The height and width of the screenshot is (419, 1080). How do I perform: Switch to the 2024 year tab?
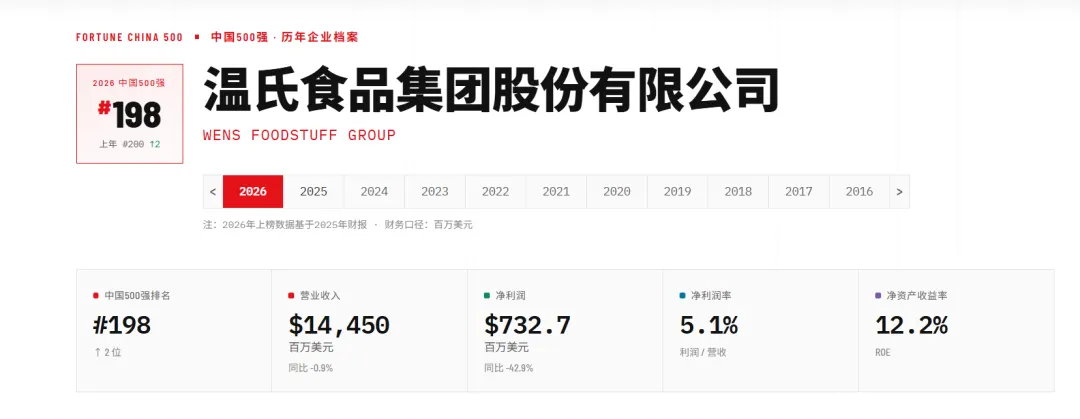tap(374, 192)
